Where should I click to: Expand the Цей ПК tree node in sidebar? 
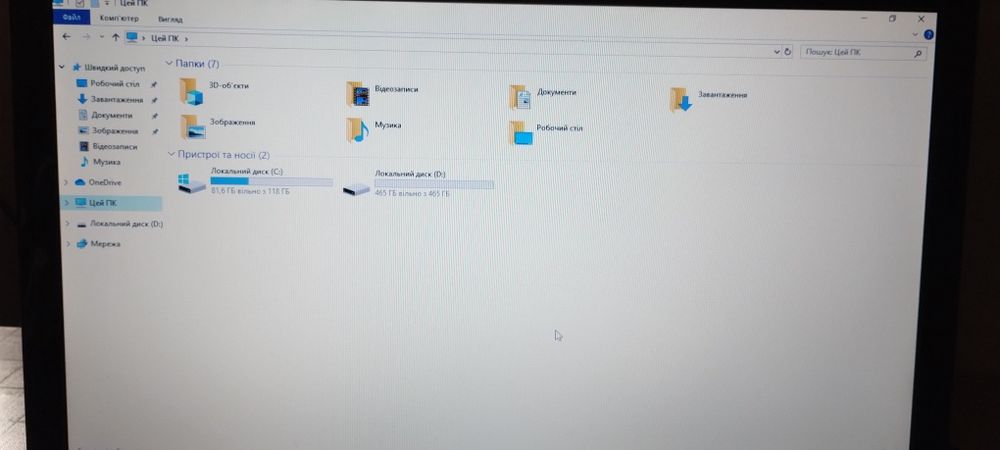66,203
